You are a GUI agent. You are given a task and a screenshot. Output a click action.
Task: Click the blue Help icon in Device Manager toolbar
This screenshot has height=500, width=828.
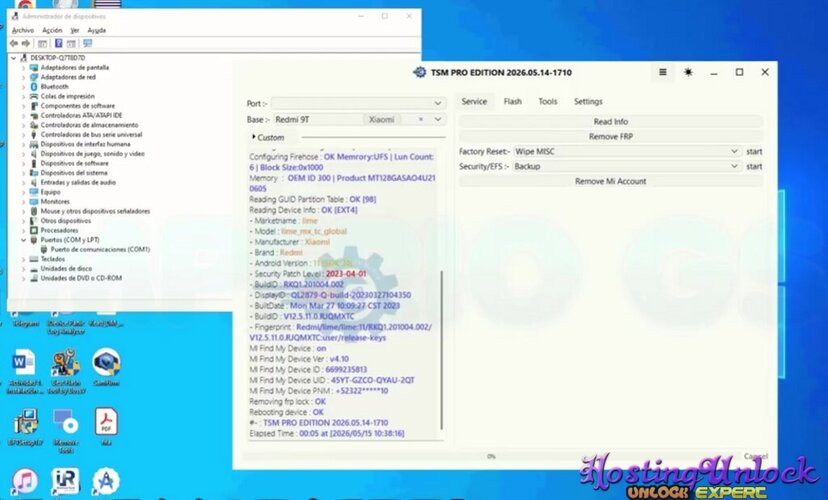tap(59, 43)
